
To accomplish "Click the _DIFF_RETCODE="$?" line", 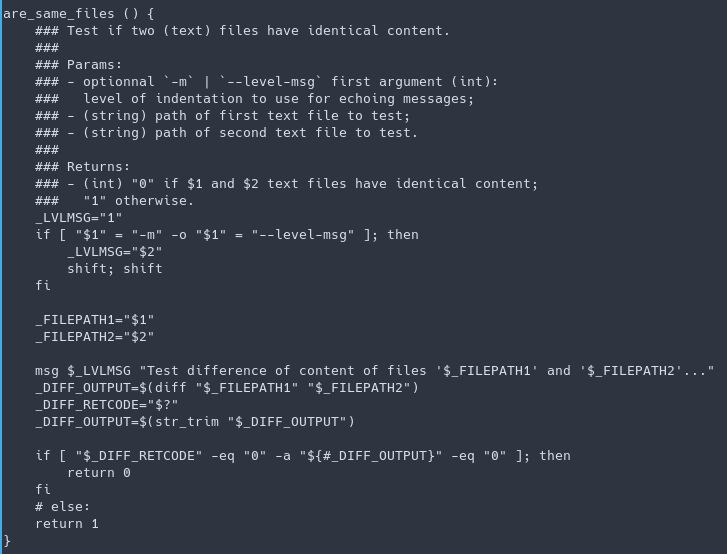I will pyautogui.click(x=107, y=404).
